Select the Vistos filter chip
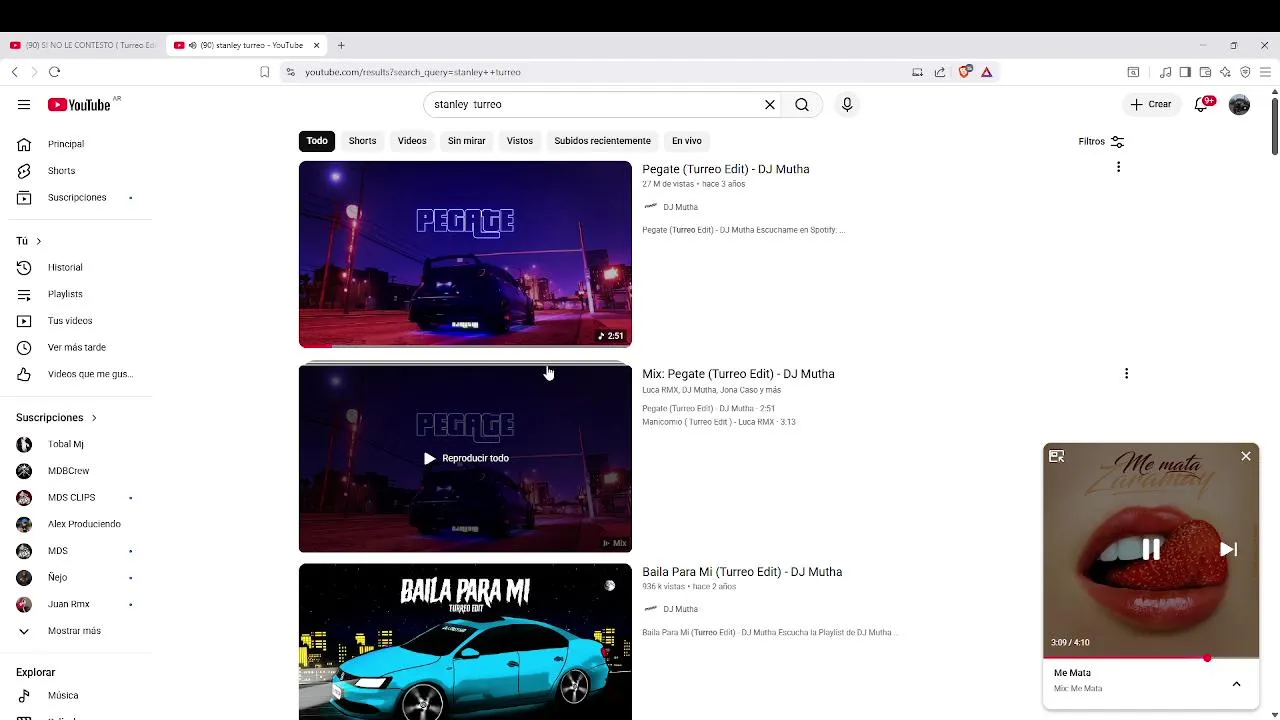The image size is (1280, 720). pos(520,141)
